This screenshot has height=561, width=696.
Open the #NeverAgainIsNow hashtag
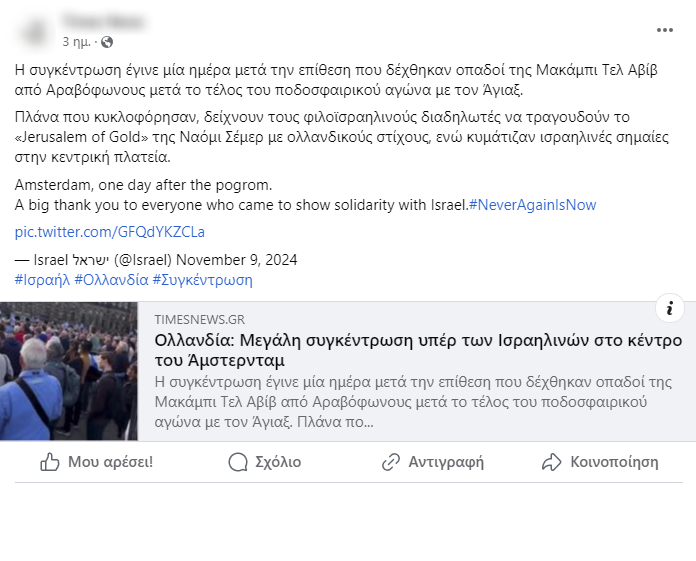[x=532, y=205]
